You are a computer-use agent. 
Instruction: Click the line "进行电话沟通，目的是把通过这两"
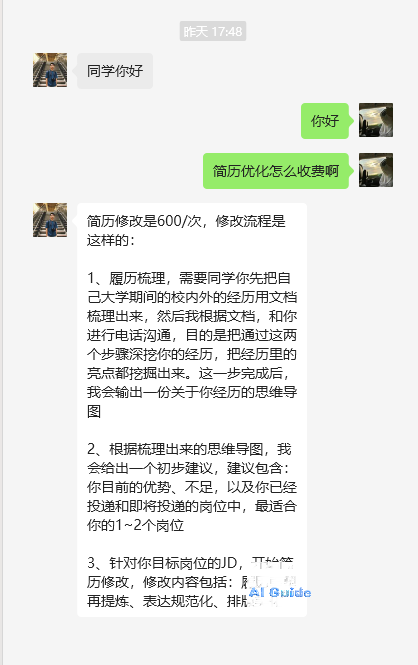tap(192, 335)
